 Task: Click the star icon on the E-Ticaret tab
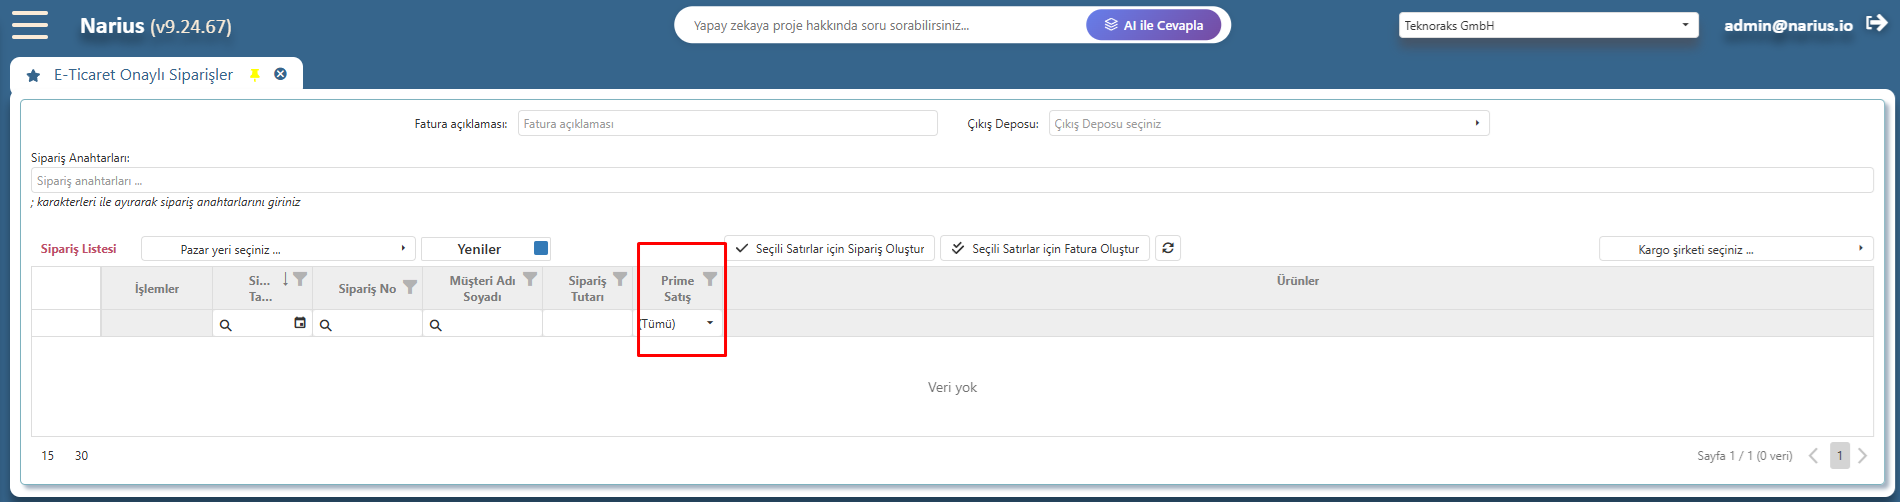[x=33, y=75]
